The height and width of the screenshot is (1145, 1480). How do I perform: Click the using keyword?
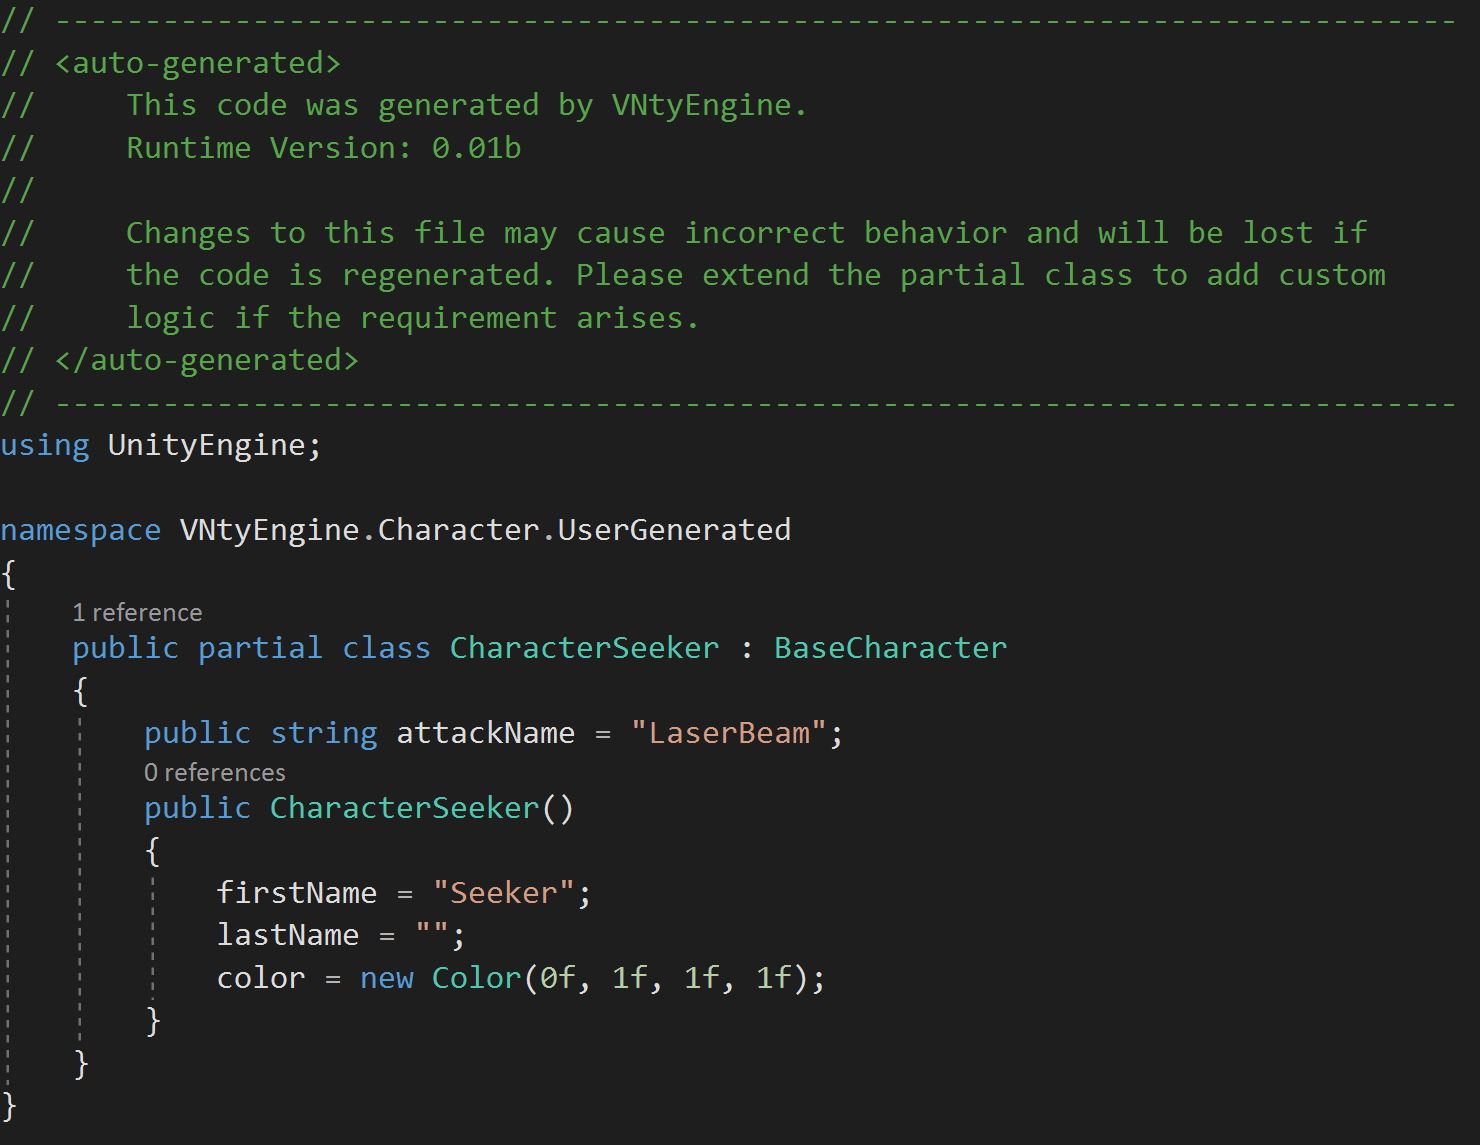pyautogui.click(x=44, y=445)
